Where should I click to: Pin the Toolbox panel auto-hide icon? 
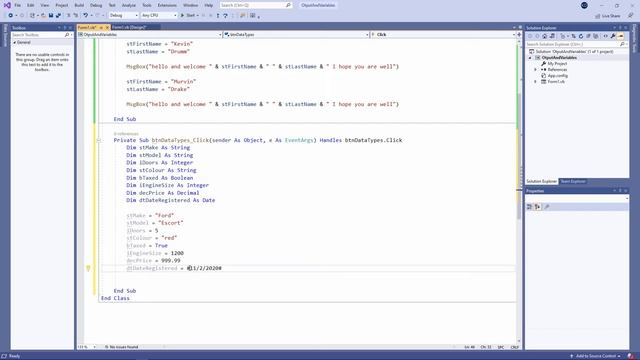(x=64, y=28)
